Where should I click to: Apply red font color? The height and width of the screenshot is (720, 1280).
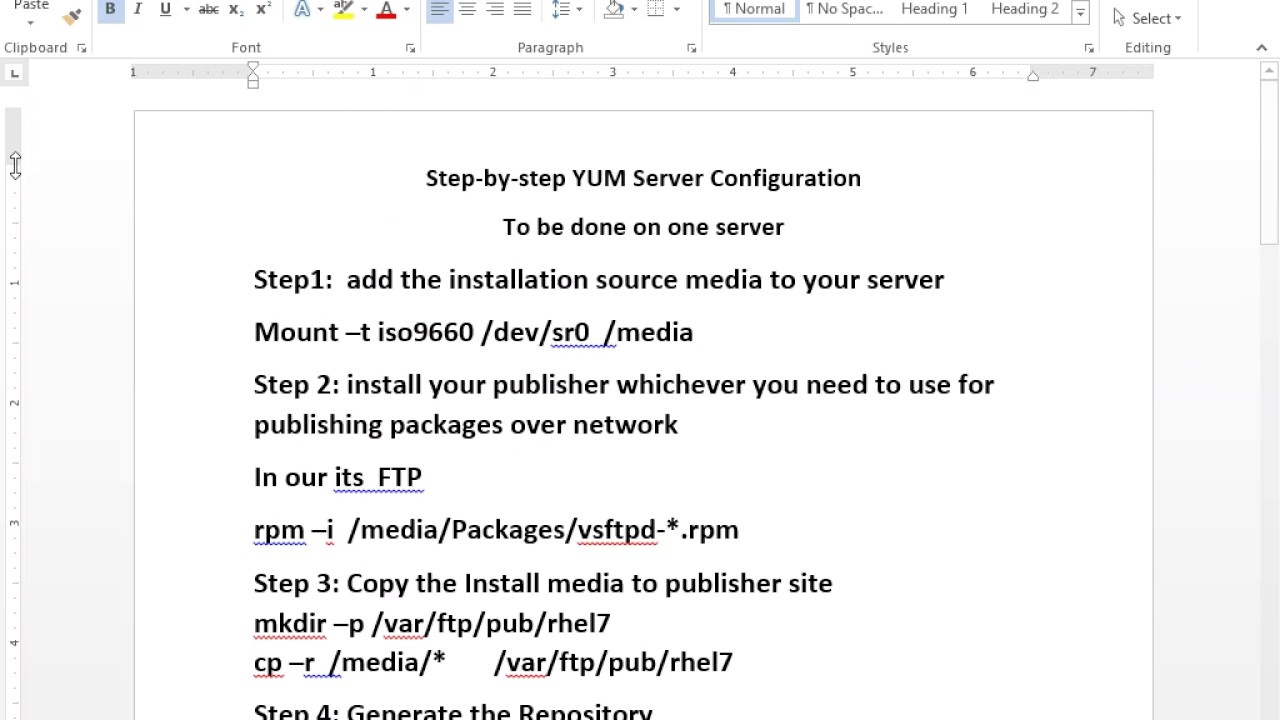(387, 10)
